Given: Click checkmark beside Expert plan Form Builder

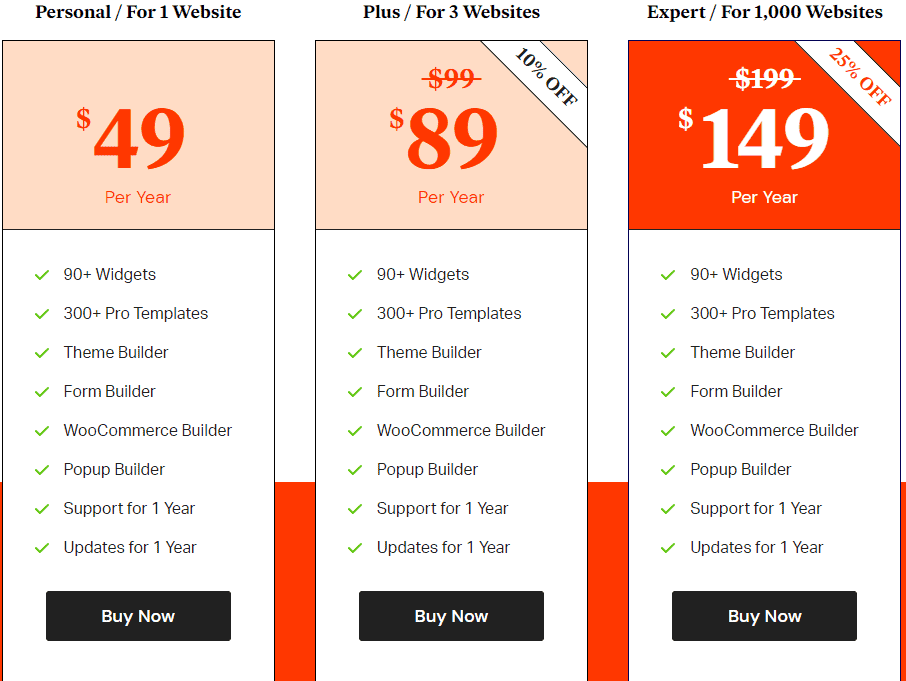Looking at the screenshot, I should [x=668, y=392].
